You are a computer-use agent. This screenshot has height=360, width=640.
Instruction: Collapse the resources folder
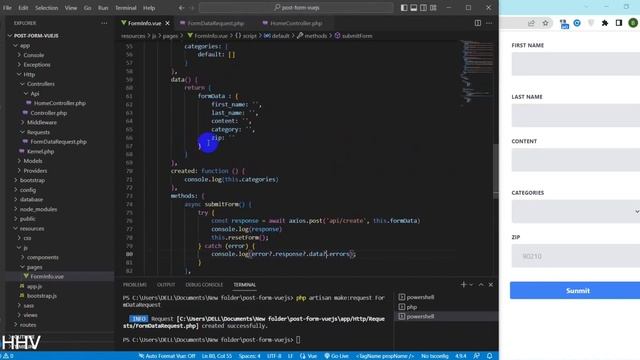pyautogui.click(x=32, y=229)
